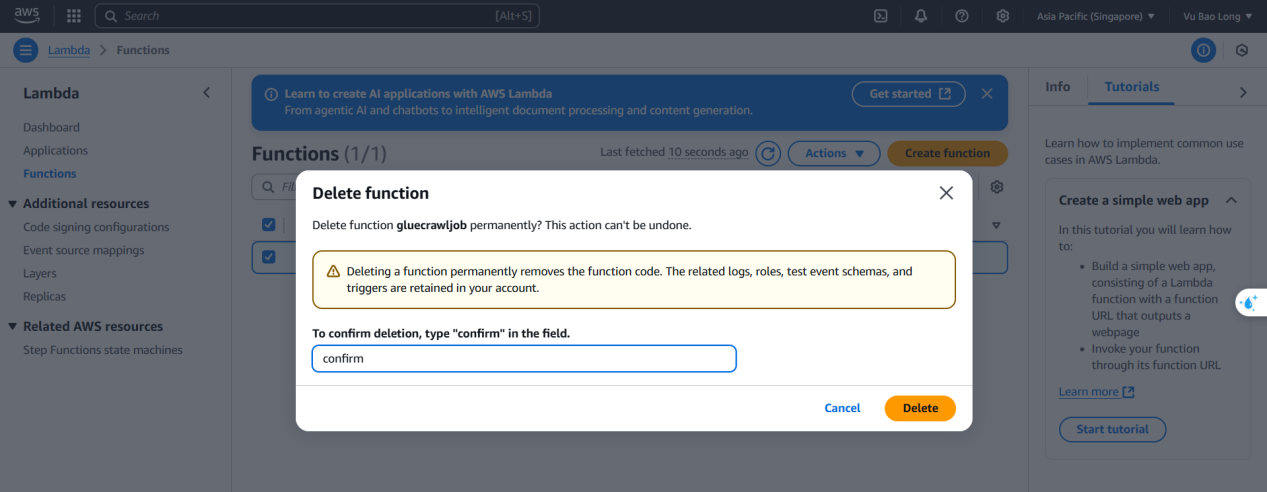Open the notifications bell
1267x492 pixels.
click(x=921, y=16)
